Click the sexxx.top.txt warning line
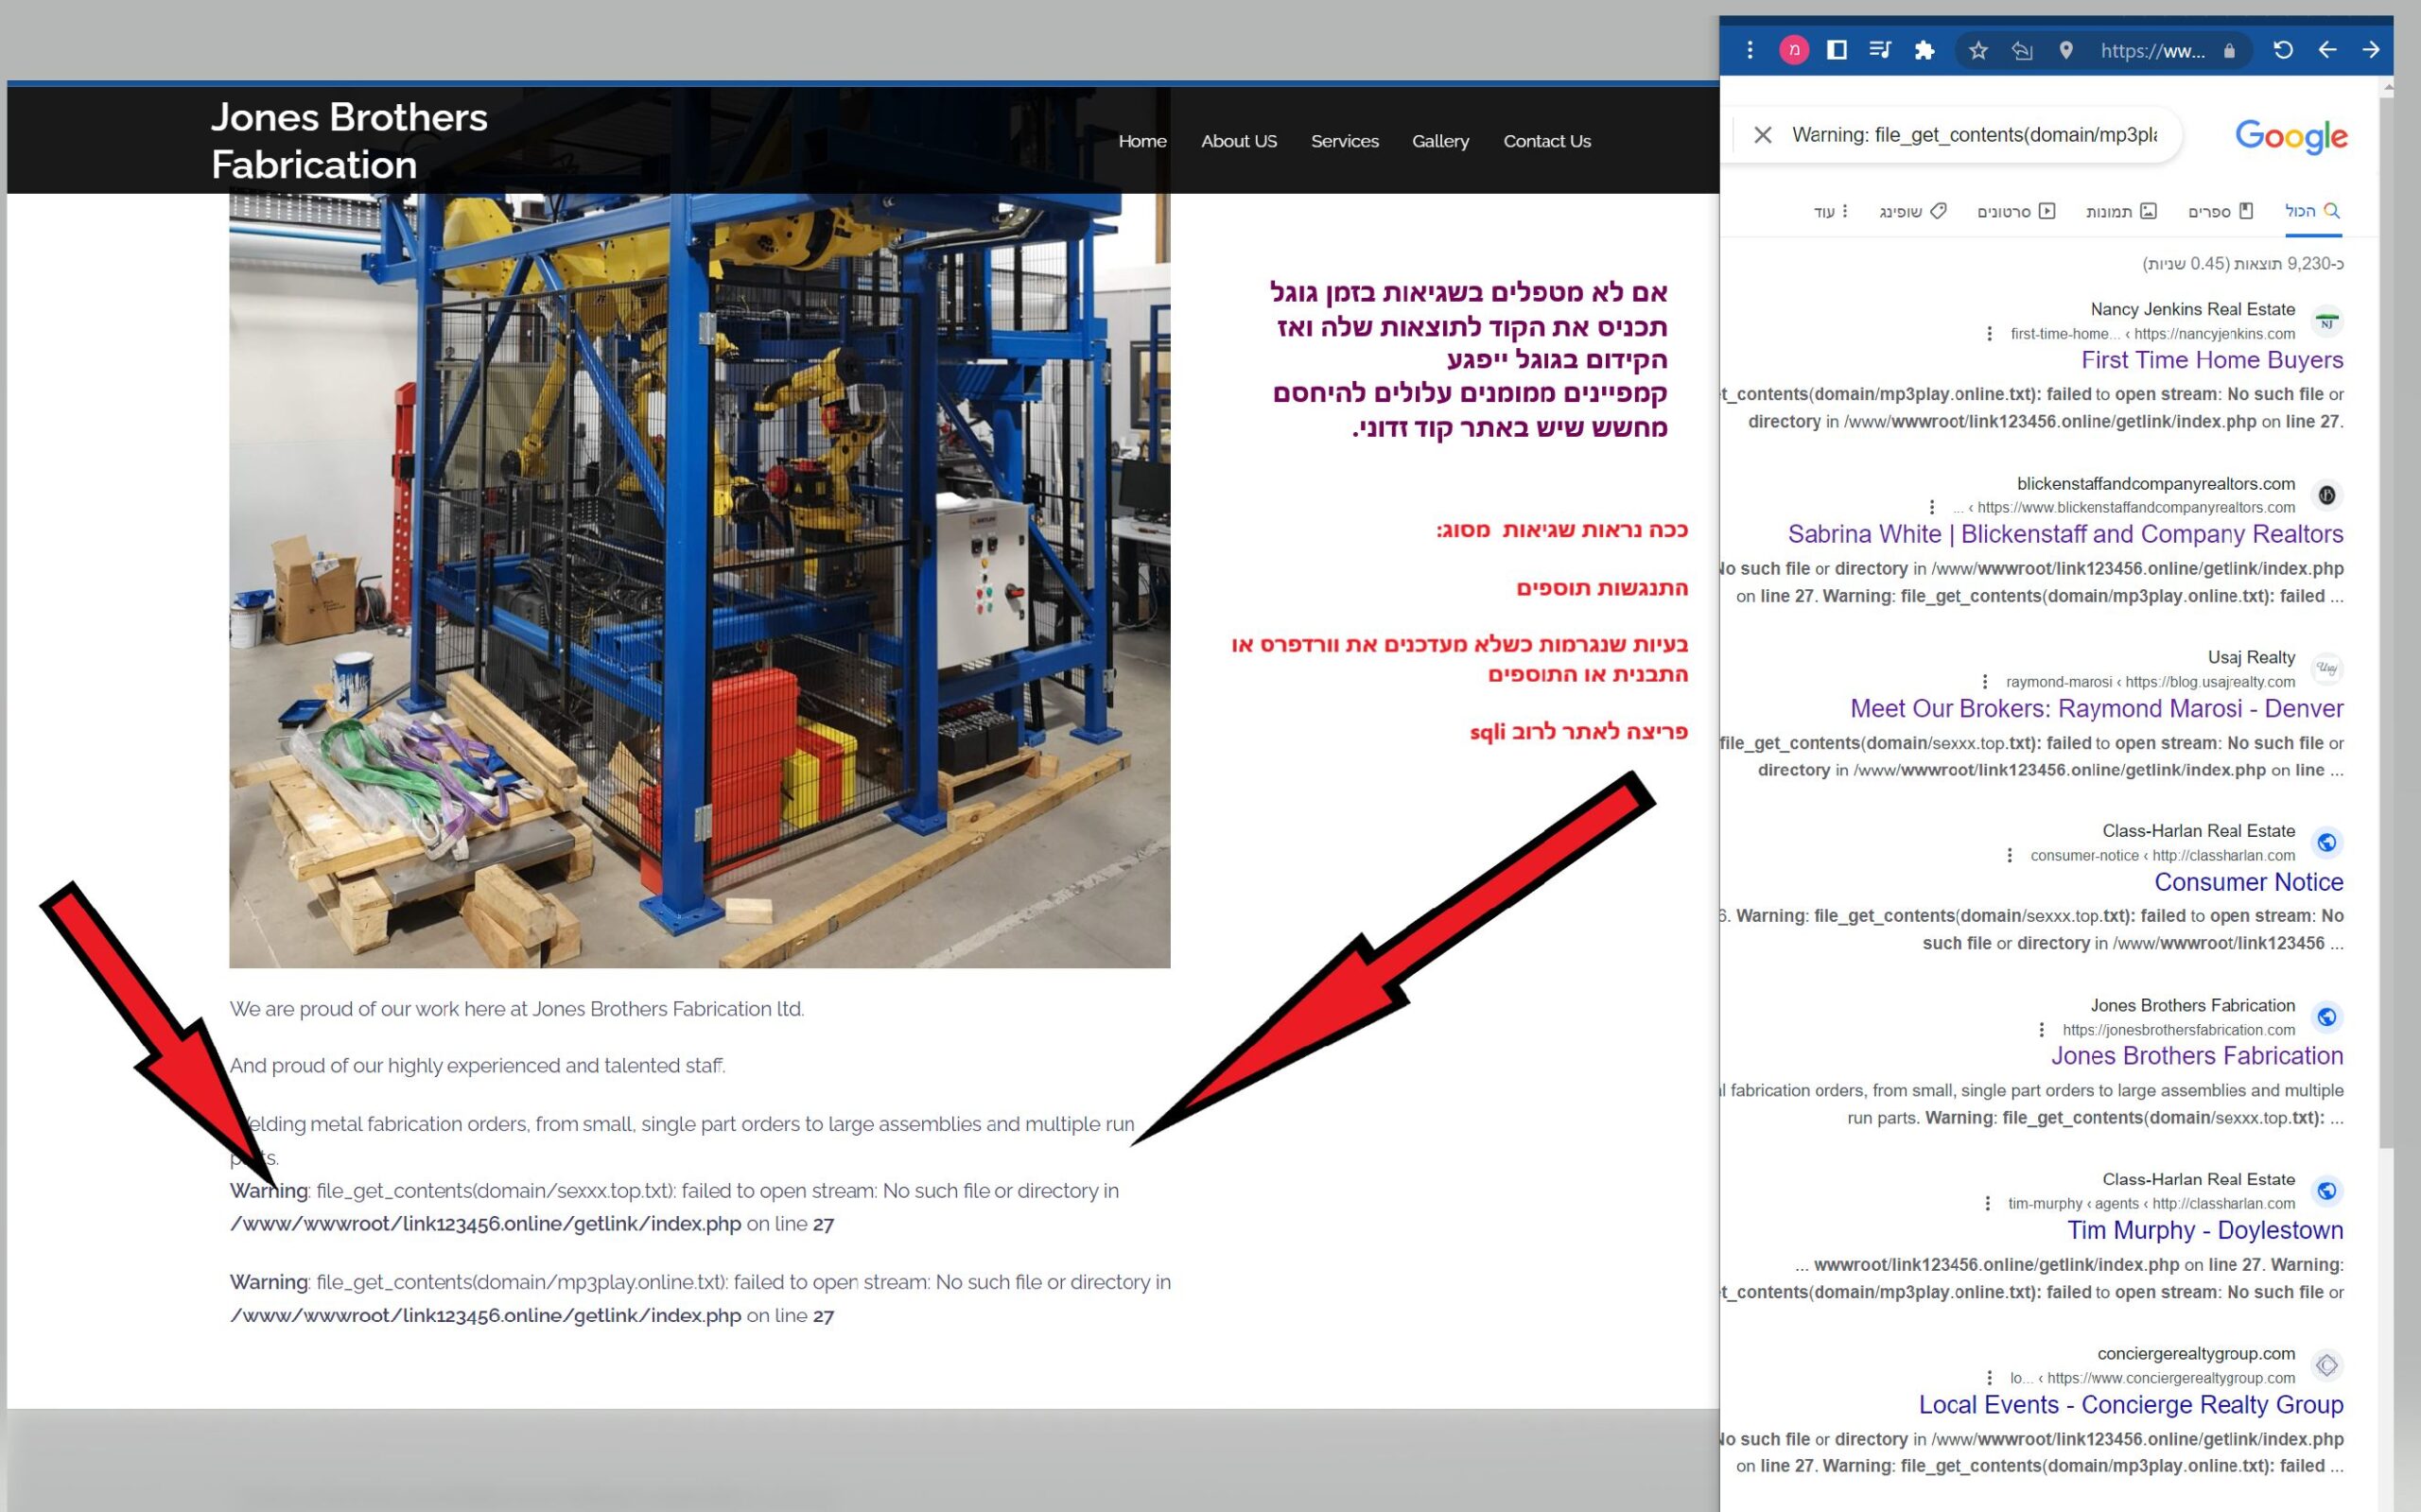Image resolution: width=2421 pixels, height=1512 pixels. click(x=674, y=1207)
